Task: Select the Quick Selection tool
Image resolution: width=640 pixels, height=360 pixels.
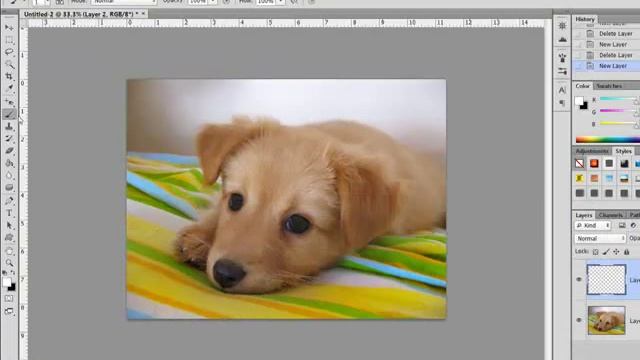Action: coord(9,64)
